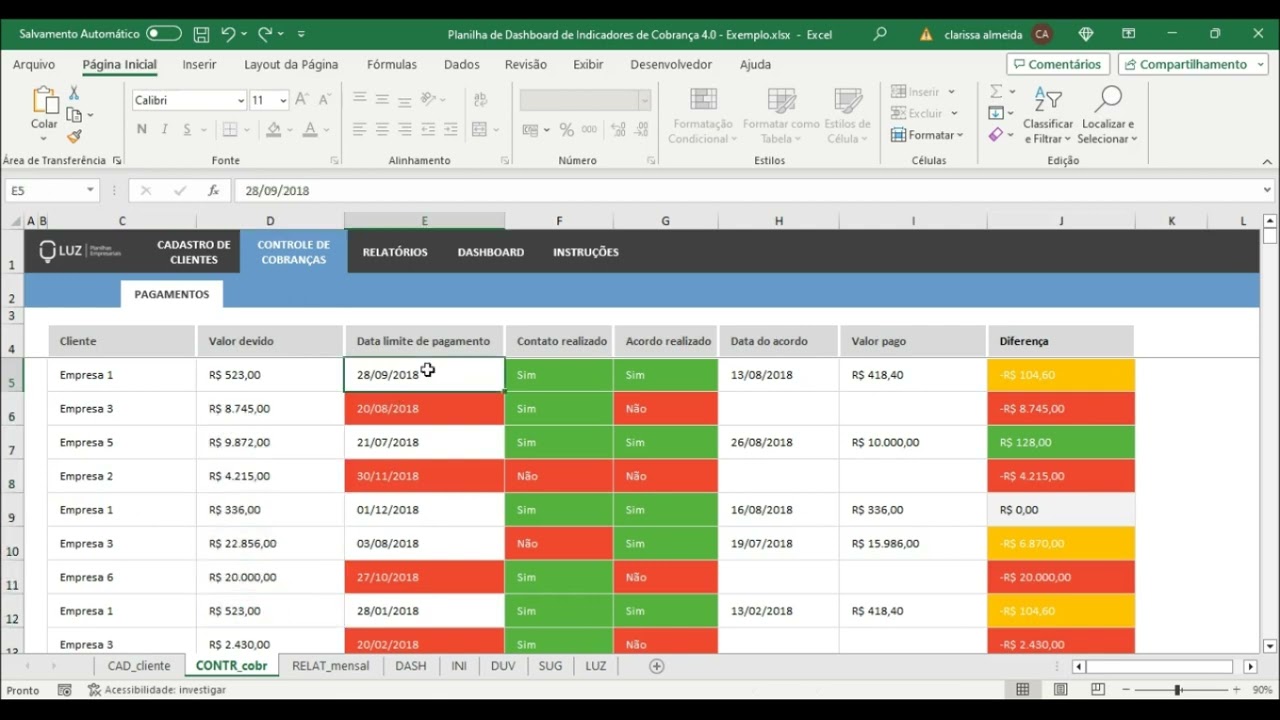The image size is (1280, 720).
Task: Click the Wrap Text icon
Action: [x=481, y=100]
